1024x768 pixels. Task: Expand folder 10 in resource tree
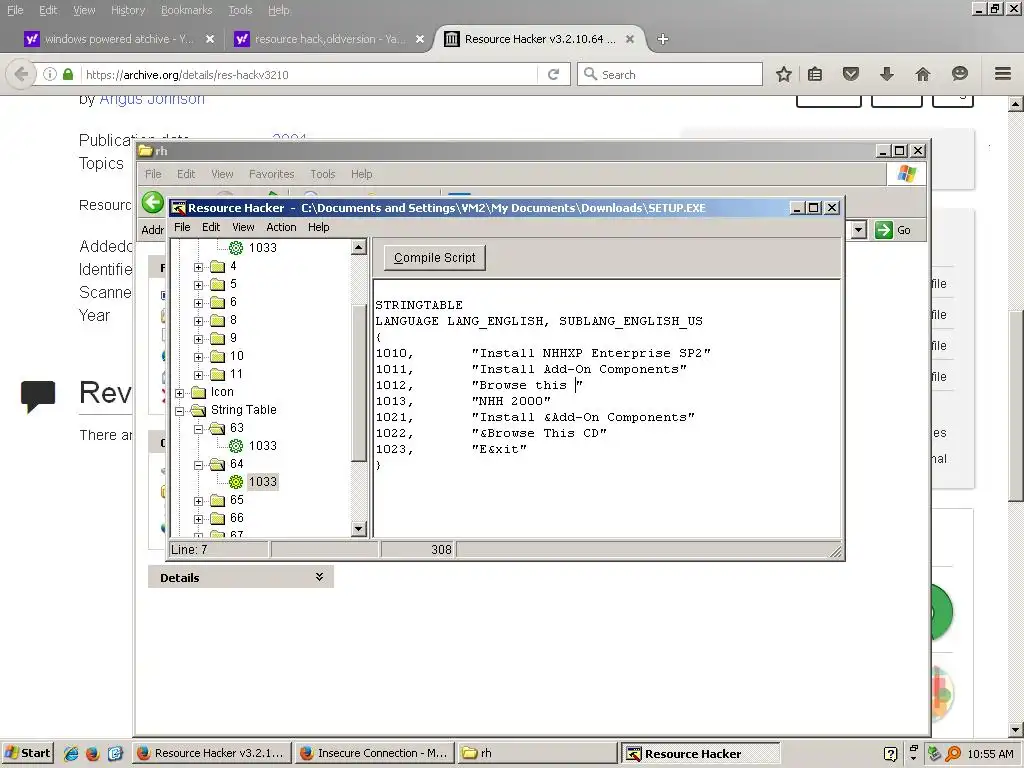click(199, 357)
